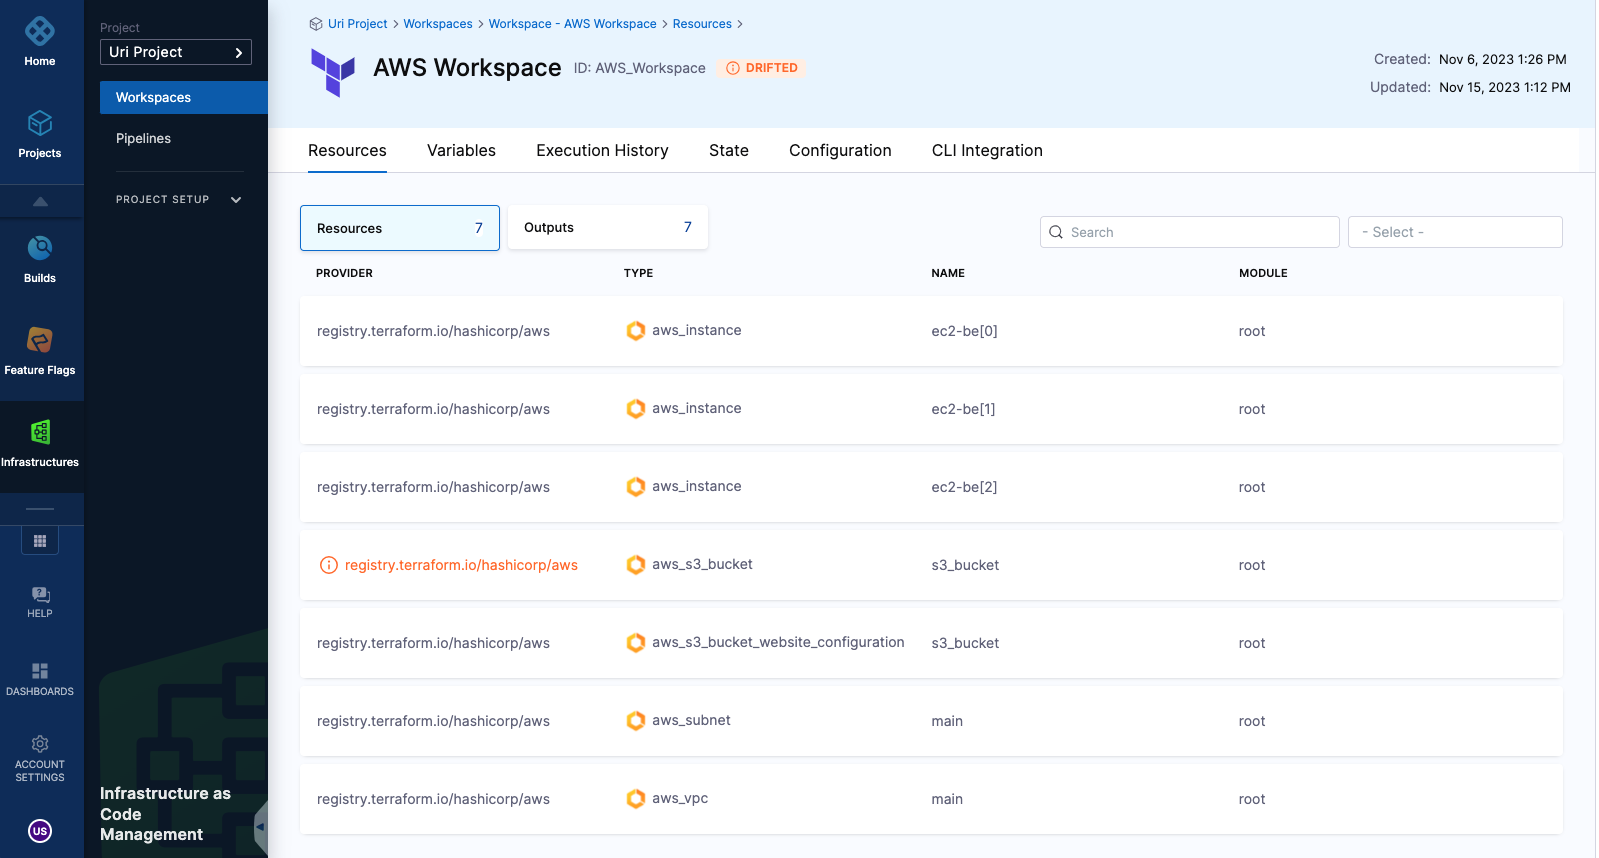Open the Home icon in sidebar
The width and height of the screenshot is (1599, 858).
(40, 42)
